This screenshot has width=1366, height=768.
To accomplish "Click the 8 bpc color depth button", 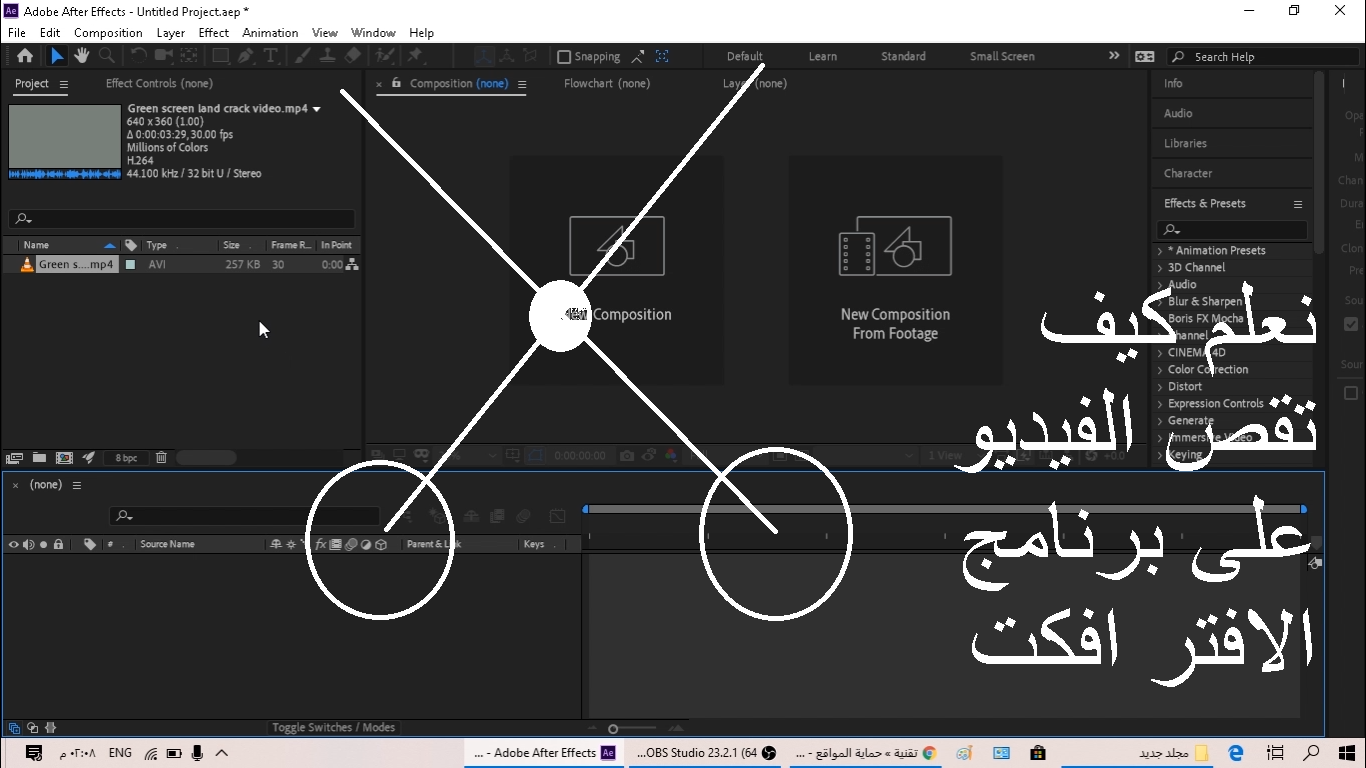I will tap(126, 458).
